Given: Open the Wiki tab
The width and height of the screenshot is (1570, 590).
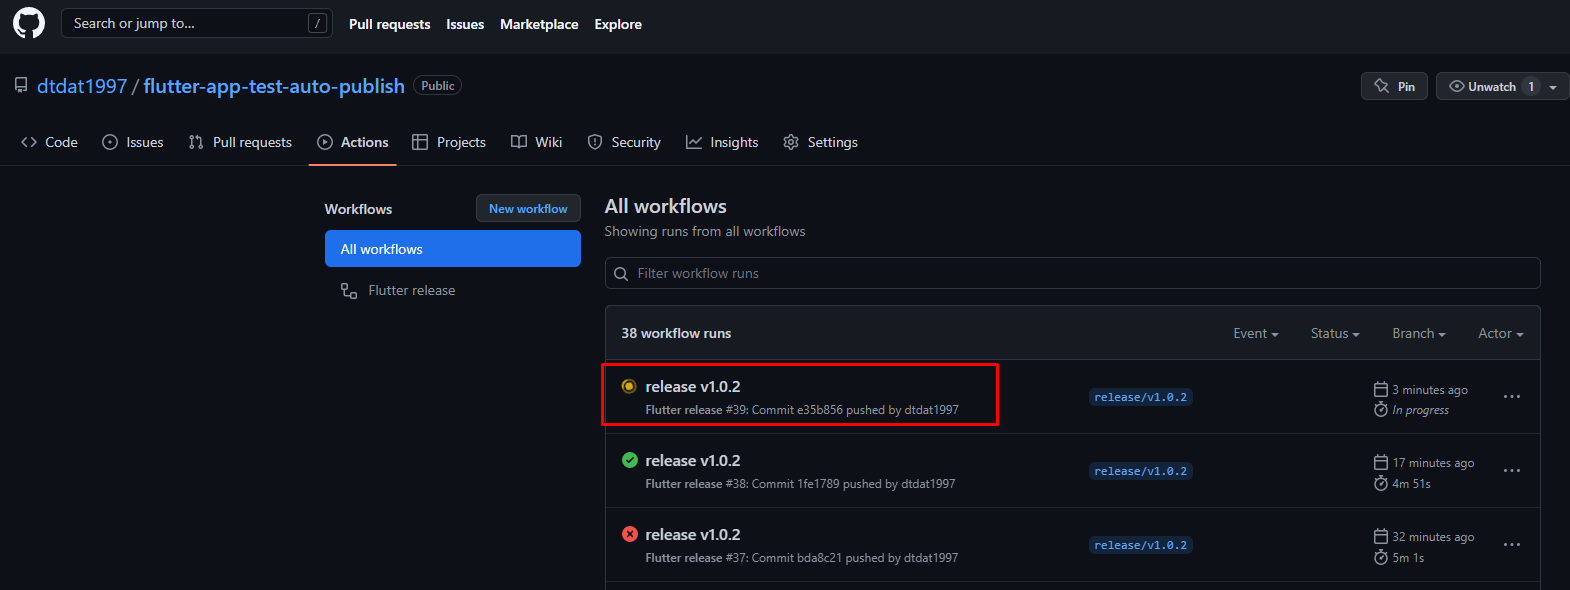Looking at the screenshot, I should [x=537, y=142].
